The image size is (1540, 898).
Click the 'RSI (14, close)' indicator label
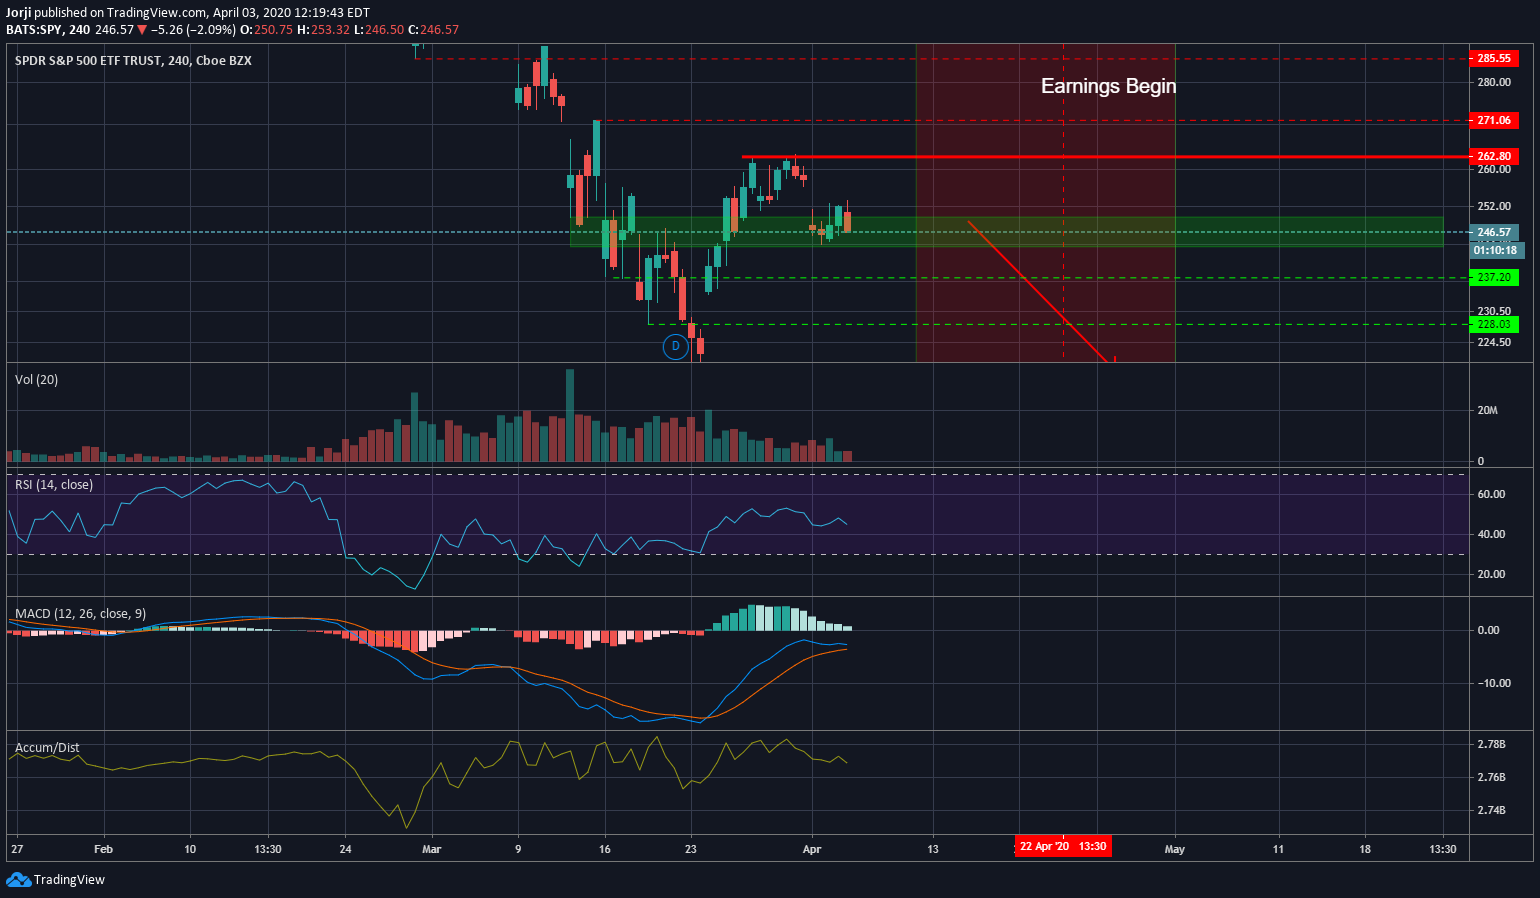[54, 485]
